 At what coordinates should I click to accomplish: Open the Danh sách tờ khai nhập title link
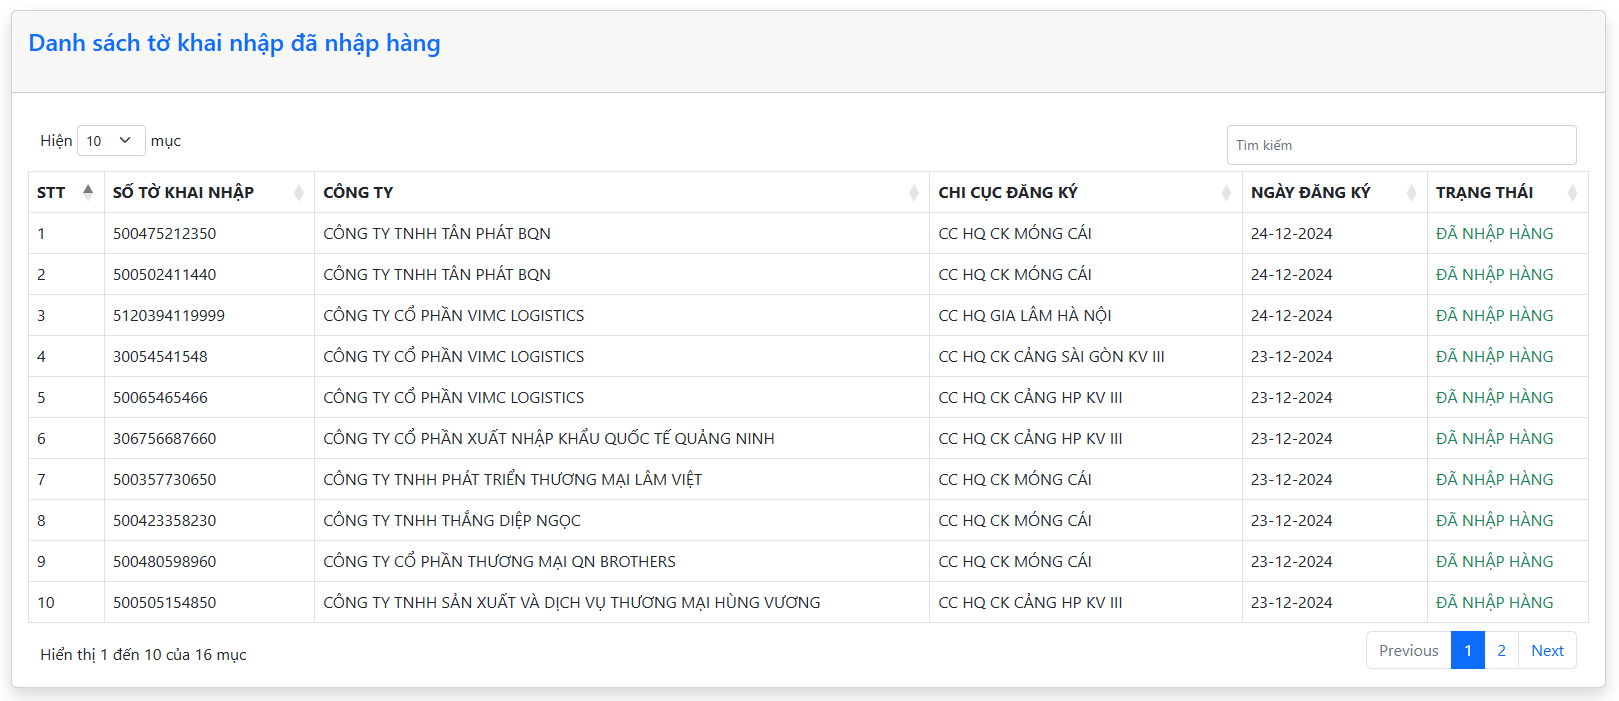[x=234, y=43]
